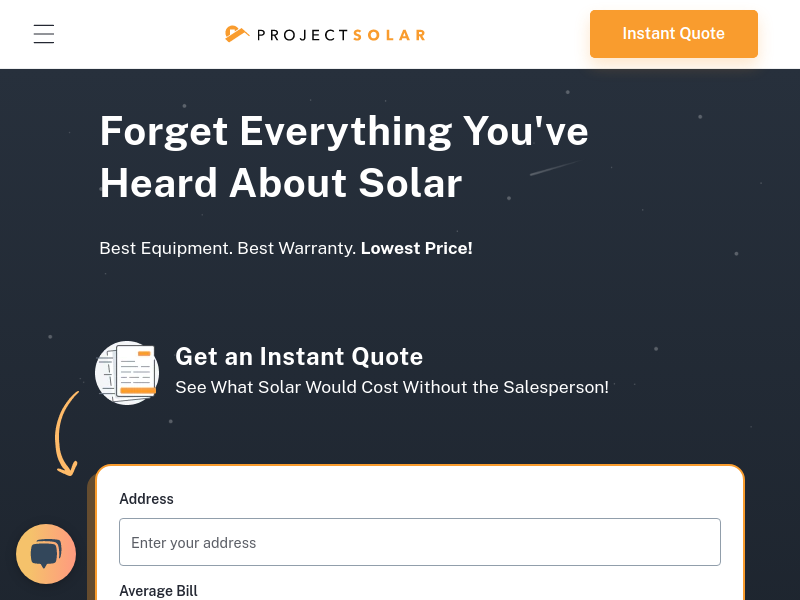Click the word PROJECT in the logo
The width and height of the screenshot is (800, 600).
point(303,35)
